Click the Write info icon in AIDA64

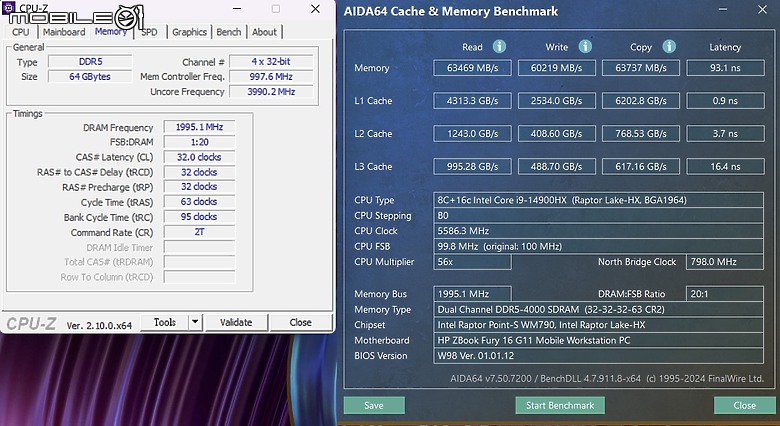(585, 46)
